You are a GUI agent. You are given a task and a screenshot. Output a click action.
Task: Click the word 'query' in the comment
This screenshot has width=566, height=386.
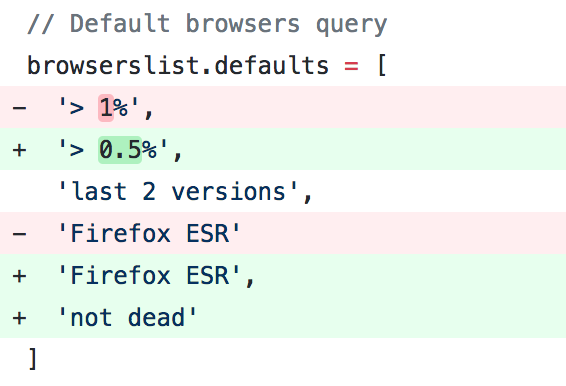click(x=351, y=25)
